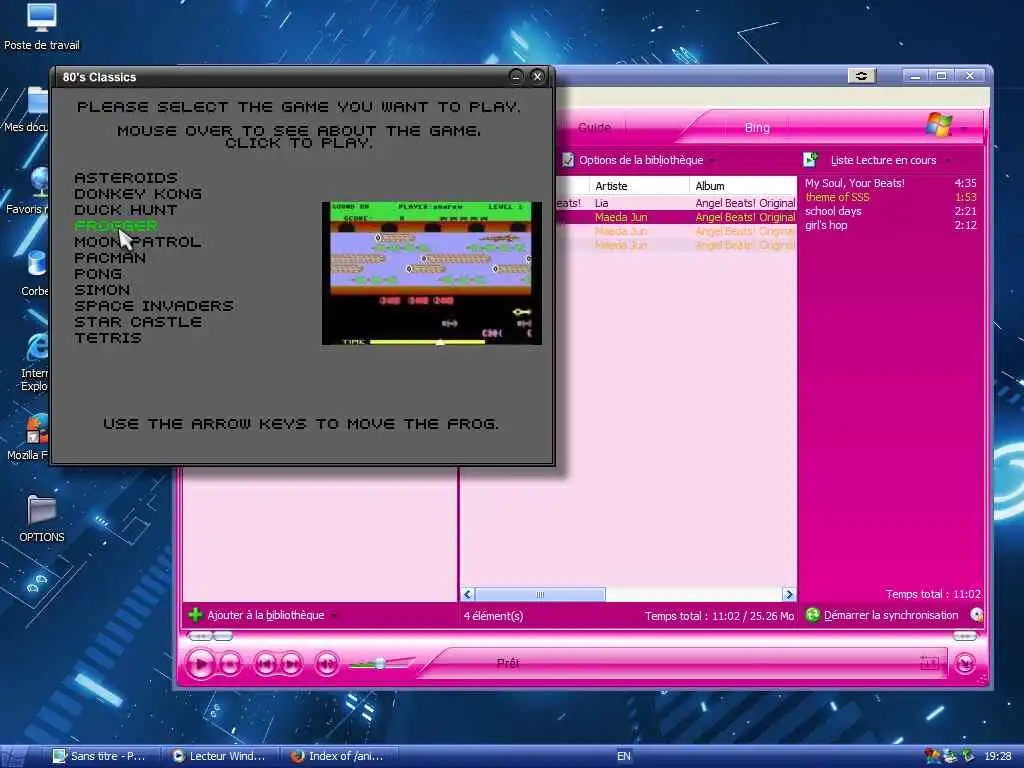This screenshot has height=768, width=1024.
Task: Click the CD disc icon beside synchronisation
Action: [x=977, y=615]
